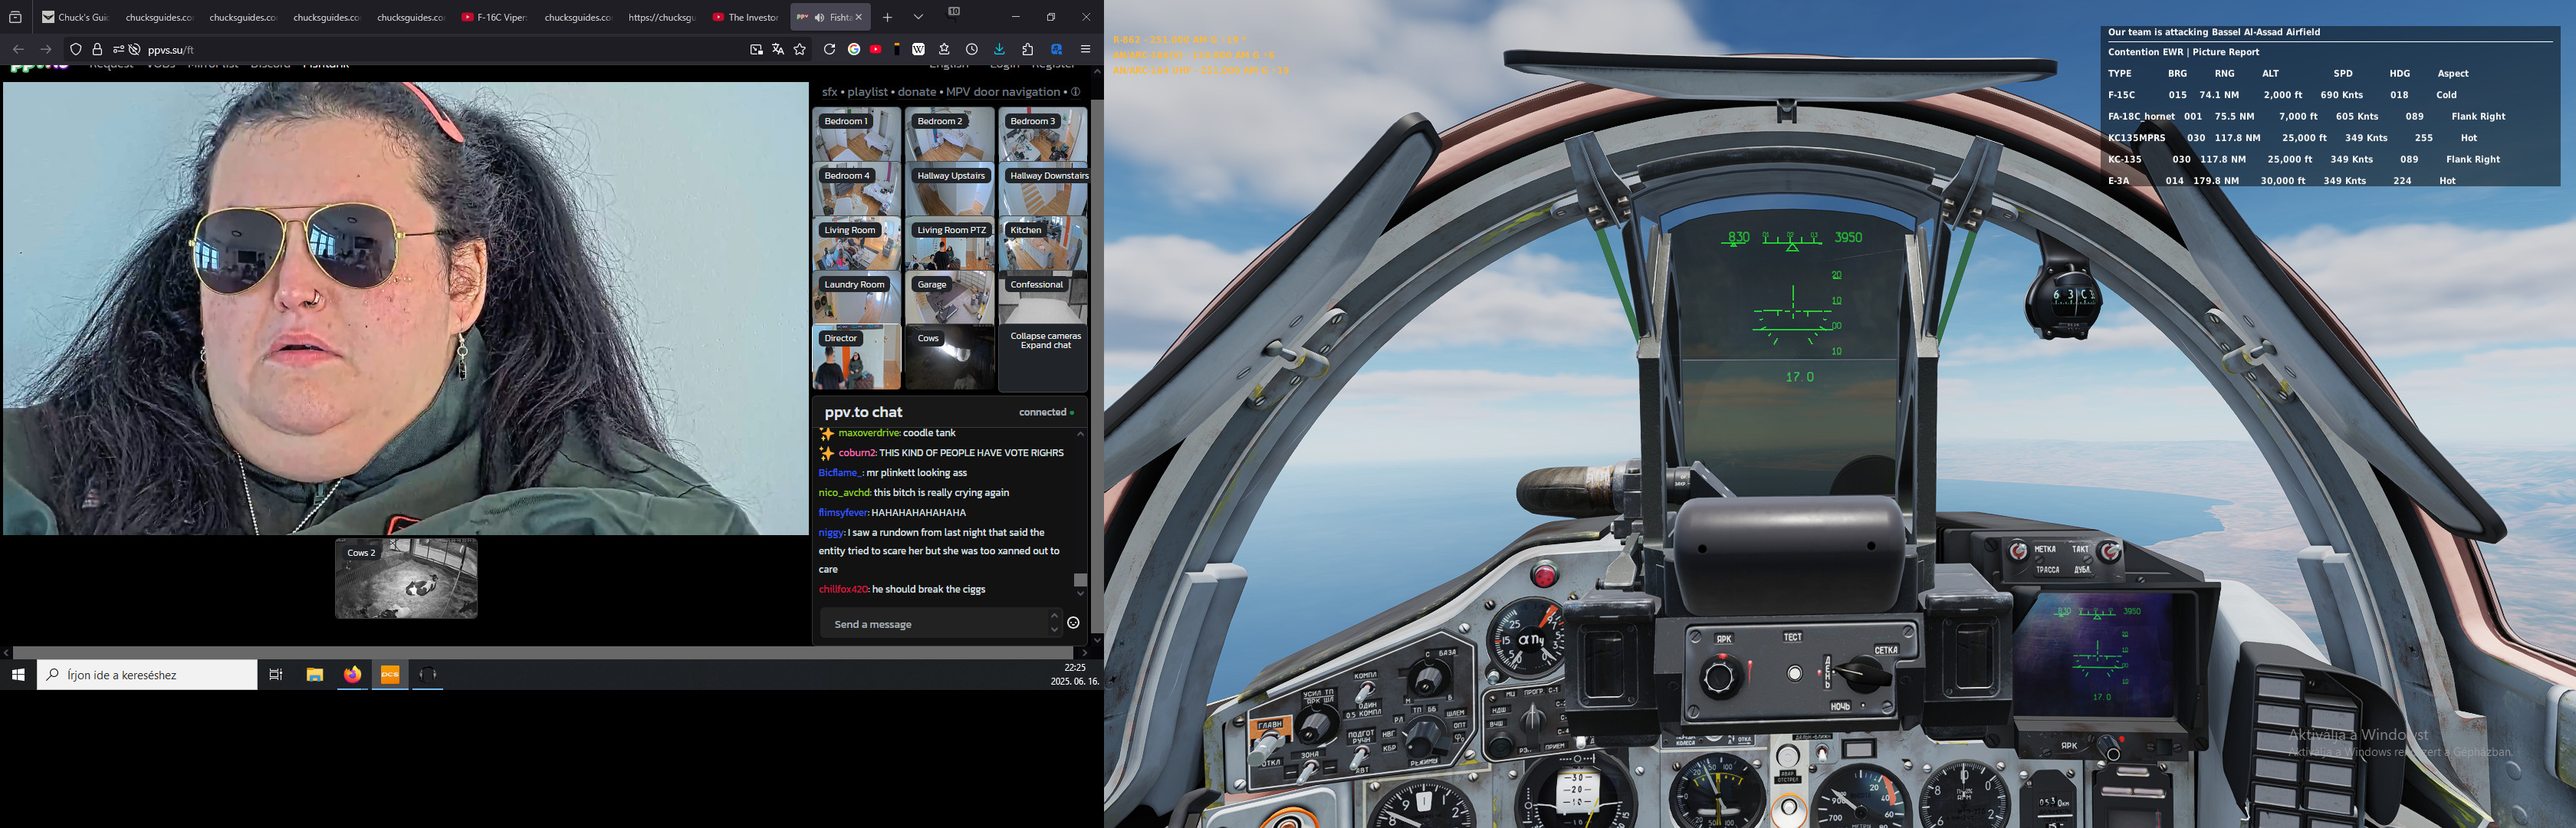Open browsing history clock icon
This screenshot has width=2576, height=828.
[x=972, y=49]
